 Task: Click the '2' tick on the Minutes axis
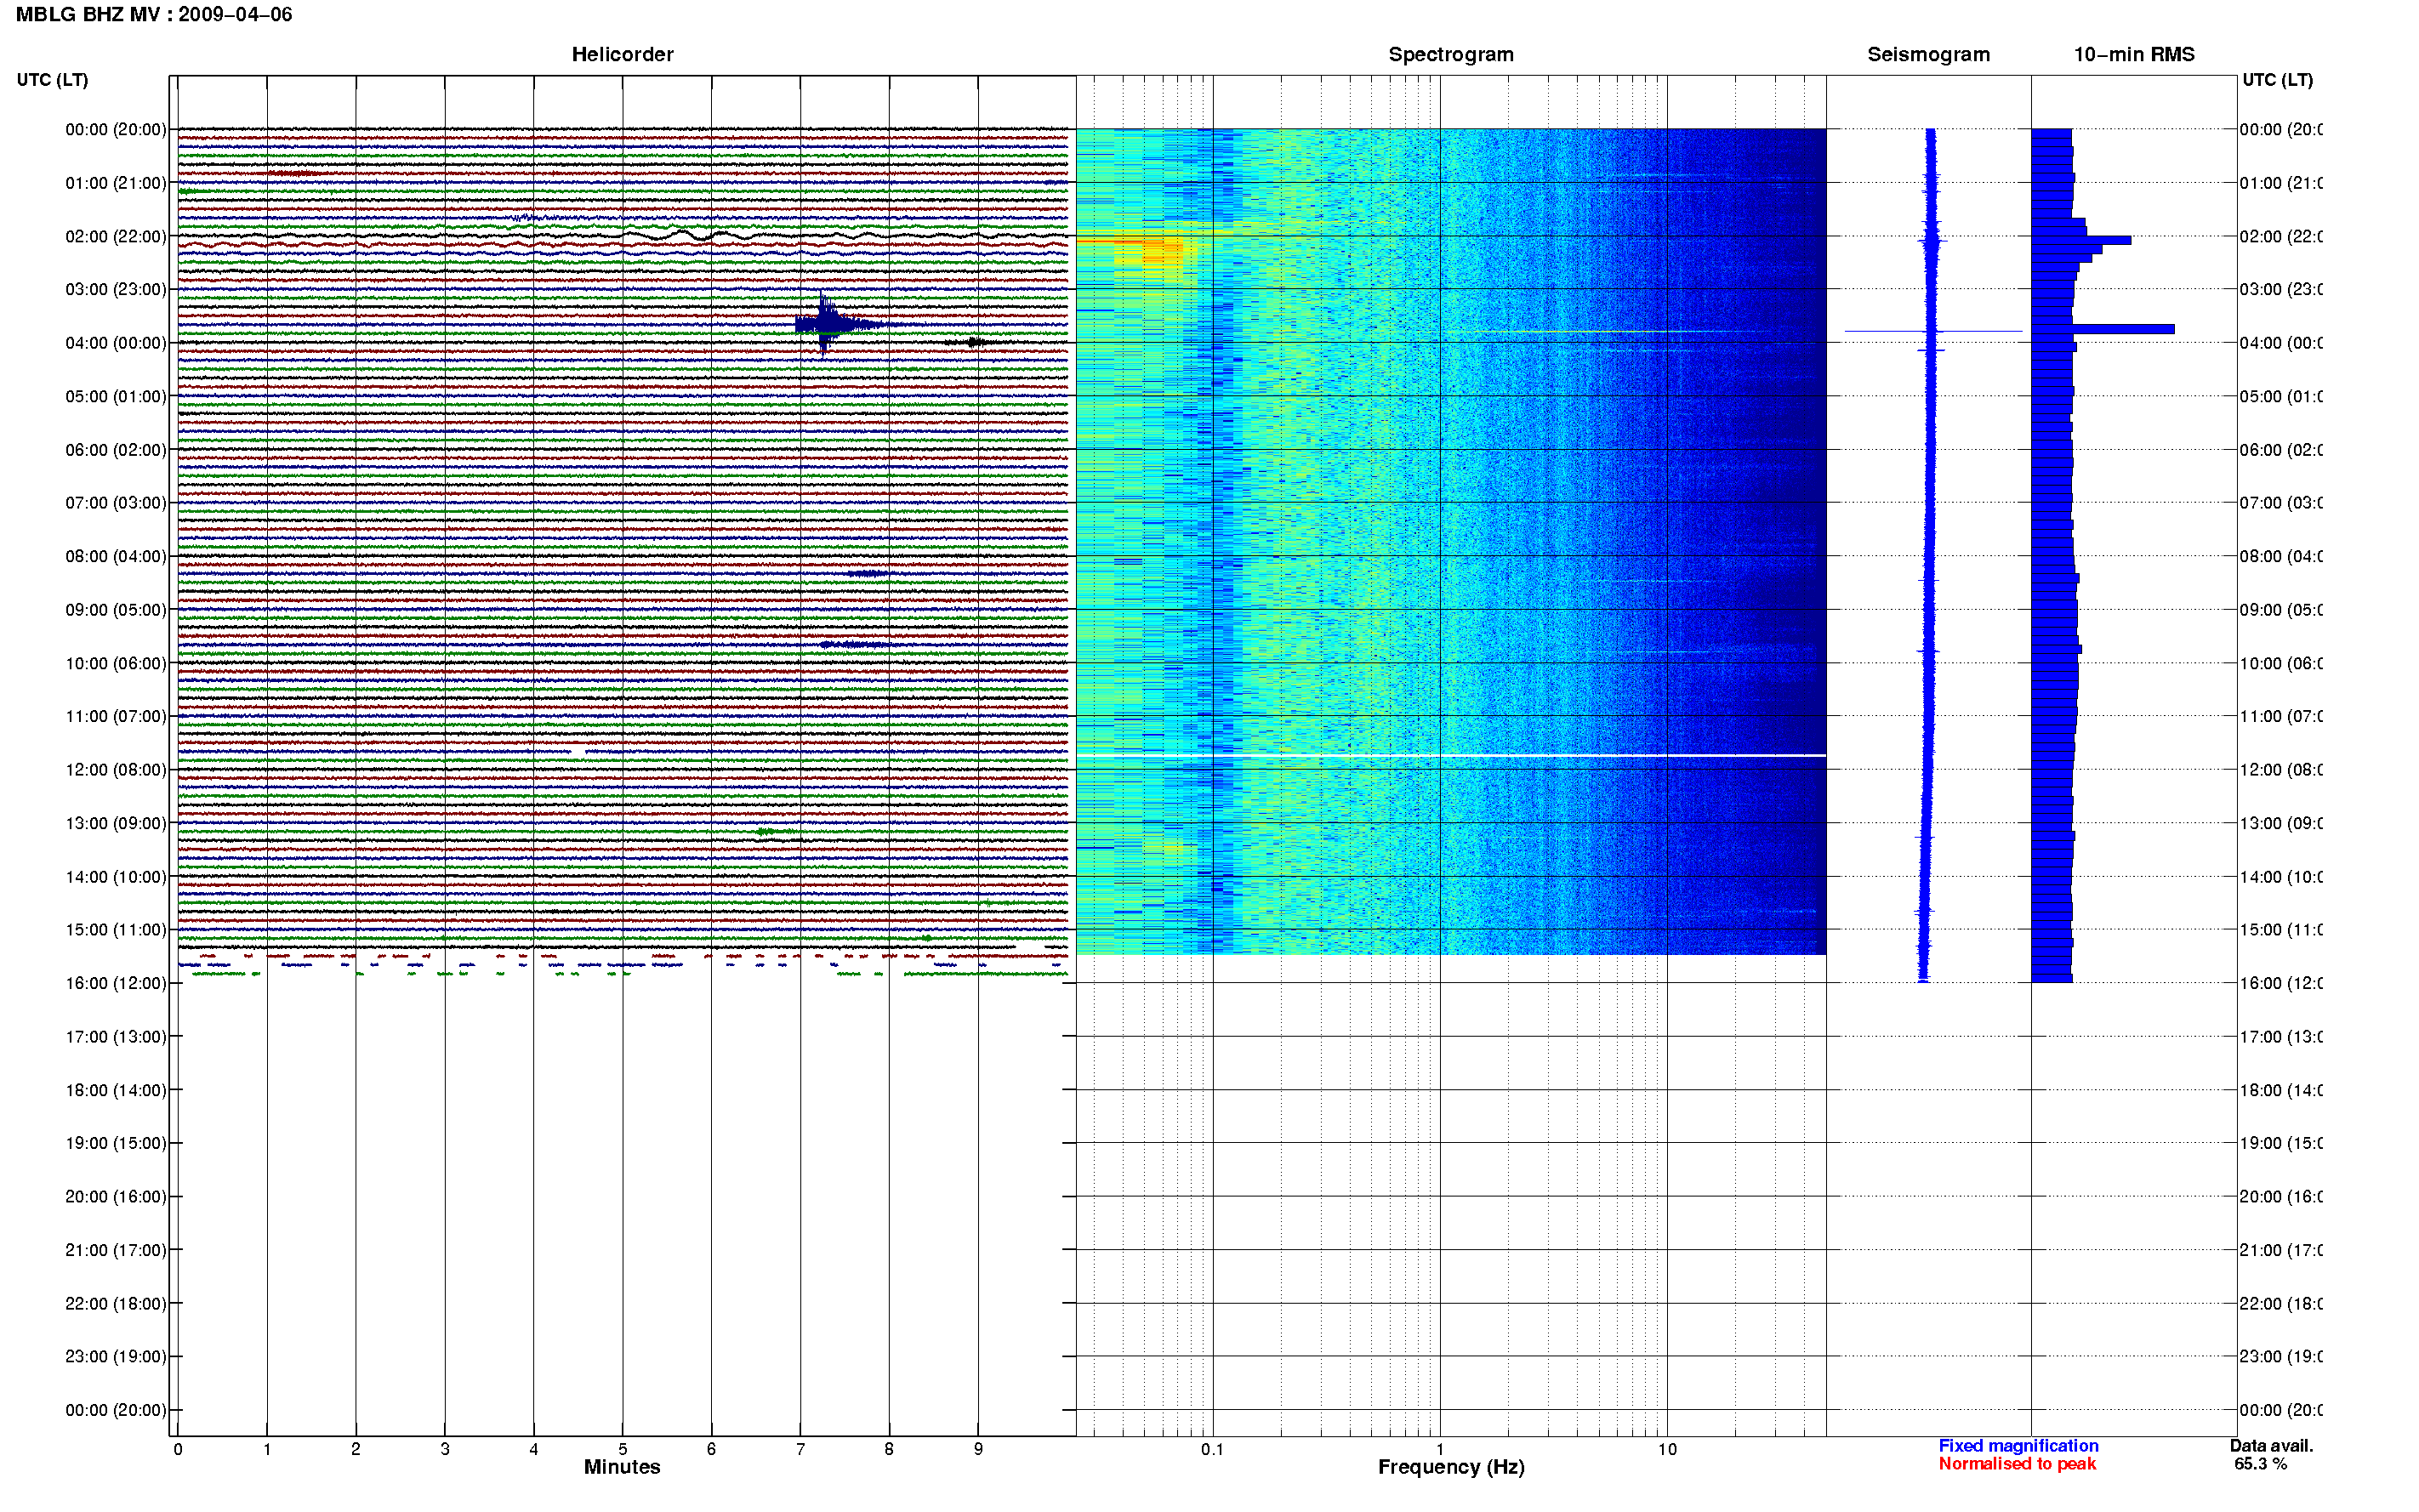tap(356, 1449)
